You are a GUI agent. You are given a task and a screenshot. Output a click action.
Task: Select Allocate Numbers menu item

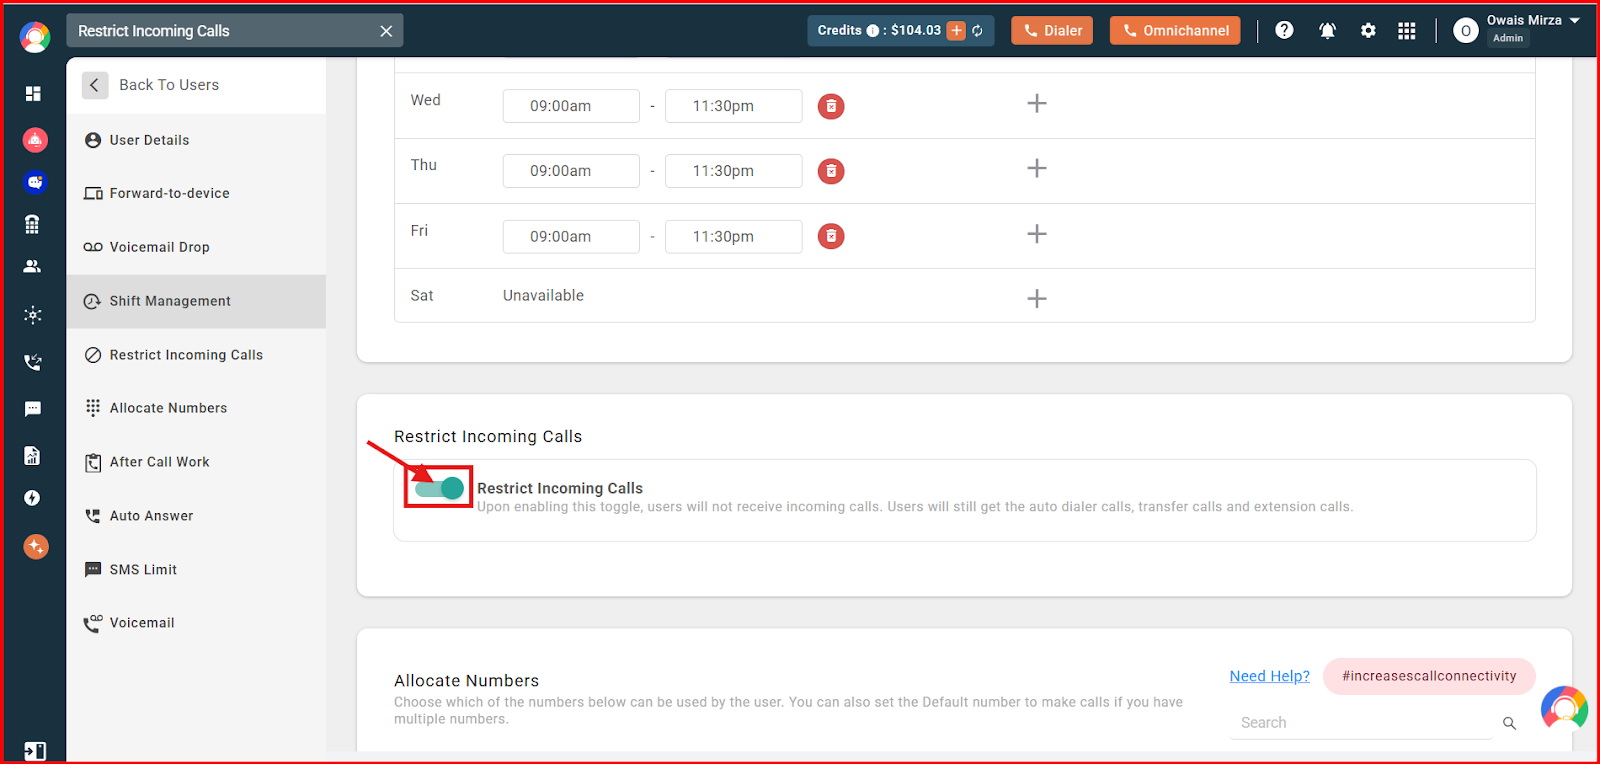pos(196,408)
